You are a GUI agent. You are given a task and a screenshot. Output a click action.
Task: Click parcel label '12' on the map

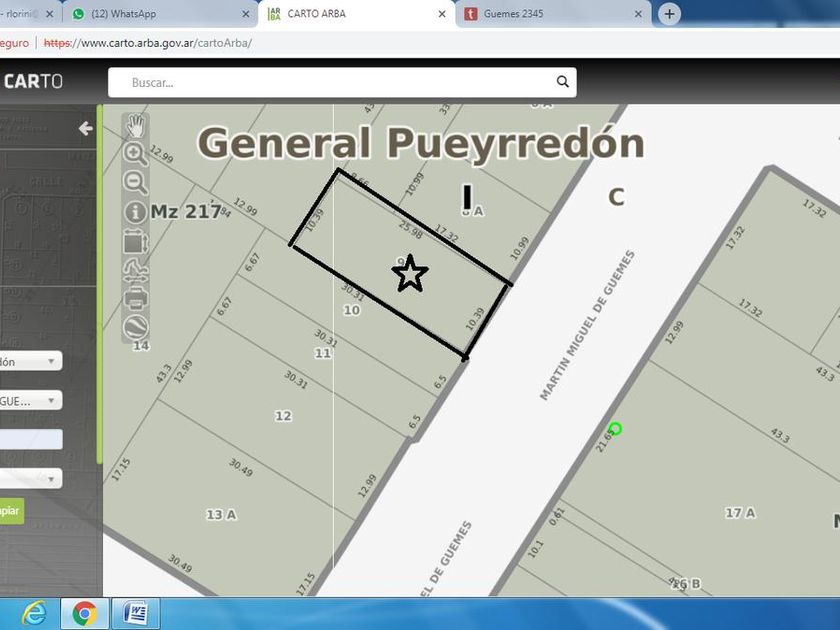283,416
